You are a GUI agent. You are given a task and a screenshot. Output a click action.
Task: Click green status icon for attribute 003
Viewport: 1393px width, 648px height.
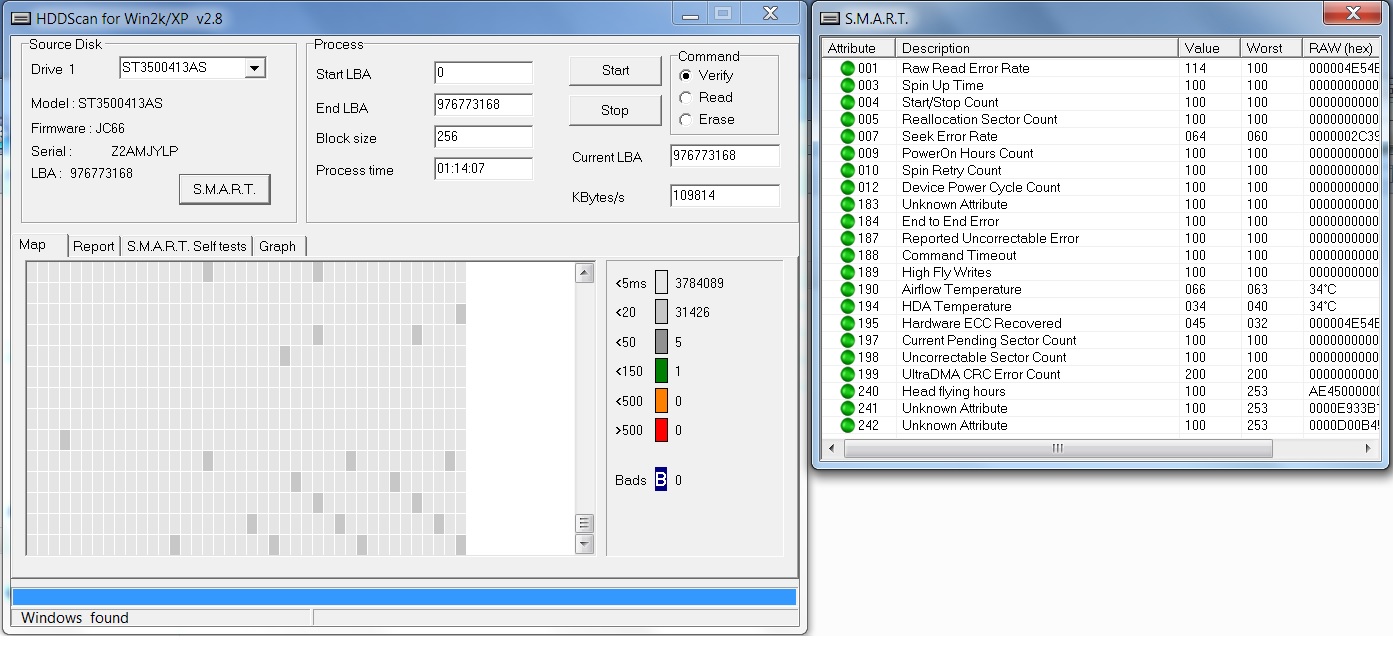(848, 85)
